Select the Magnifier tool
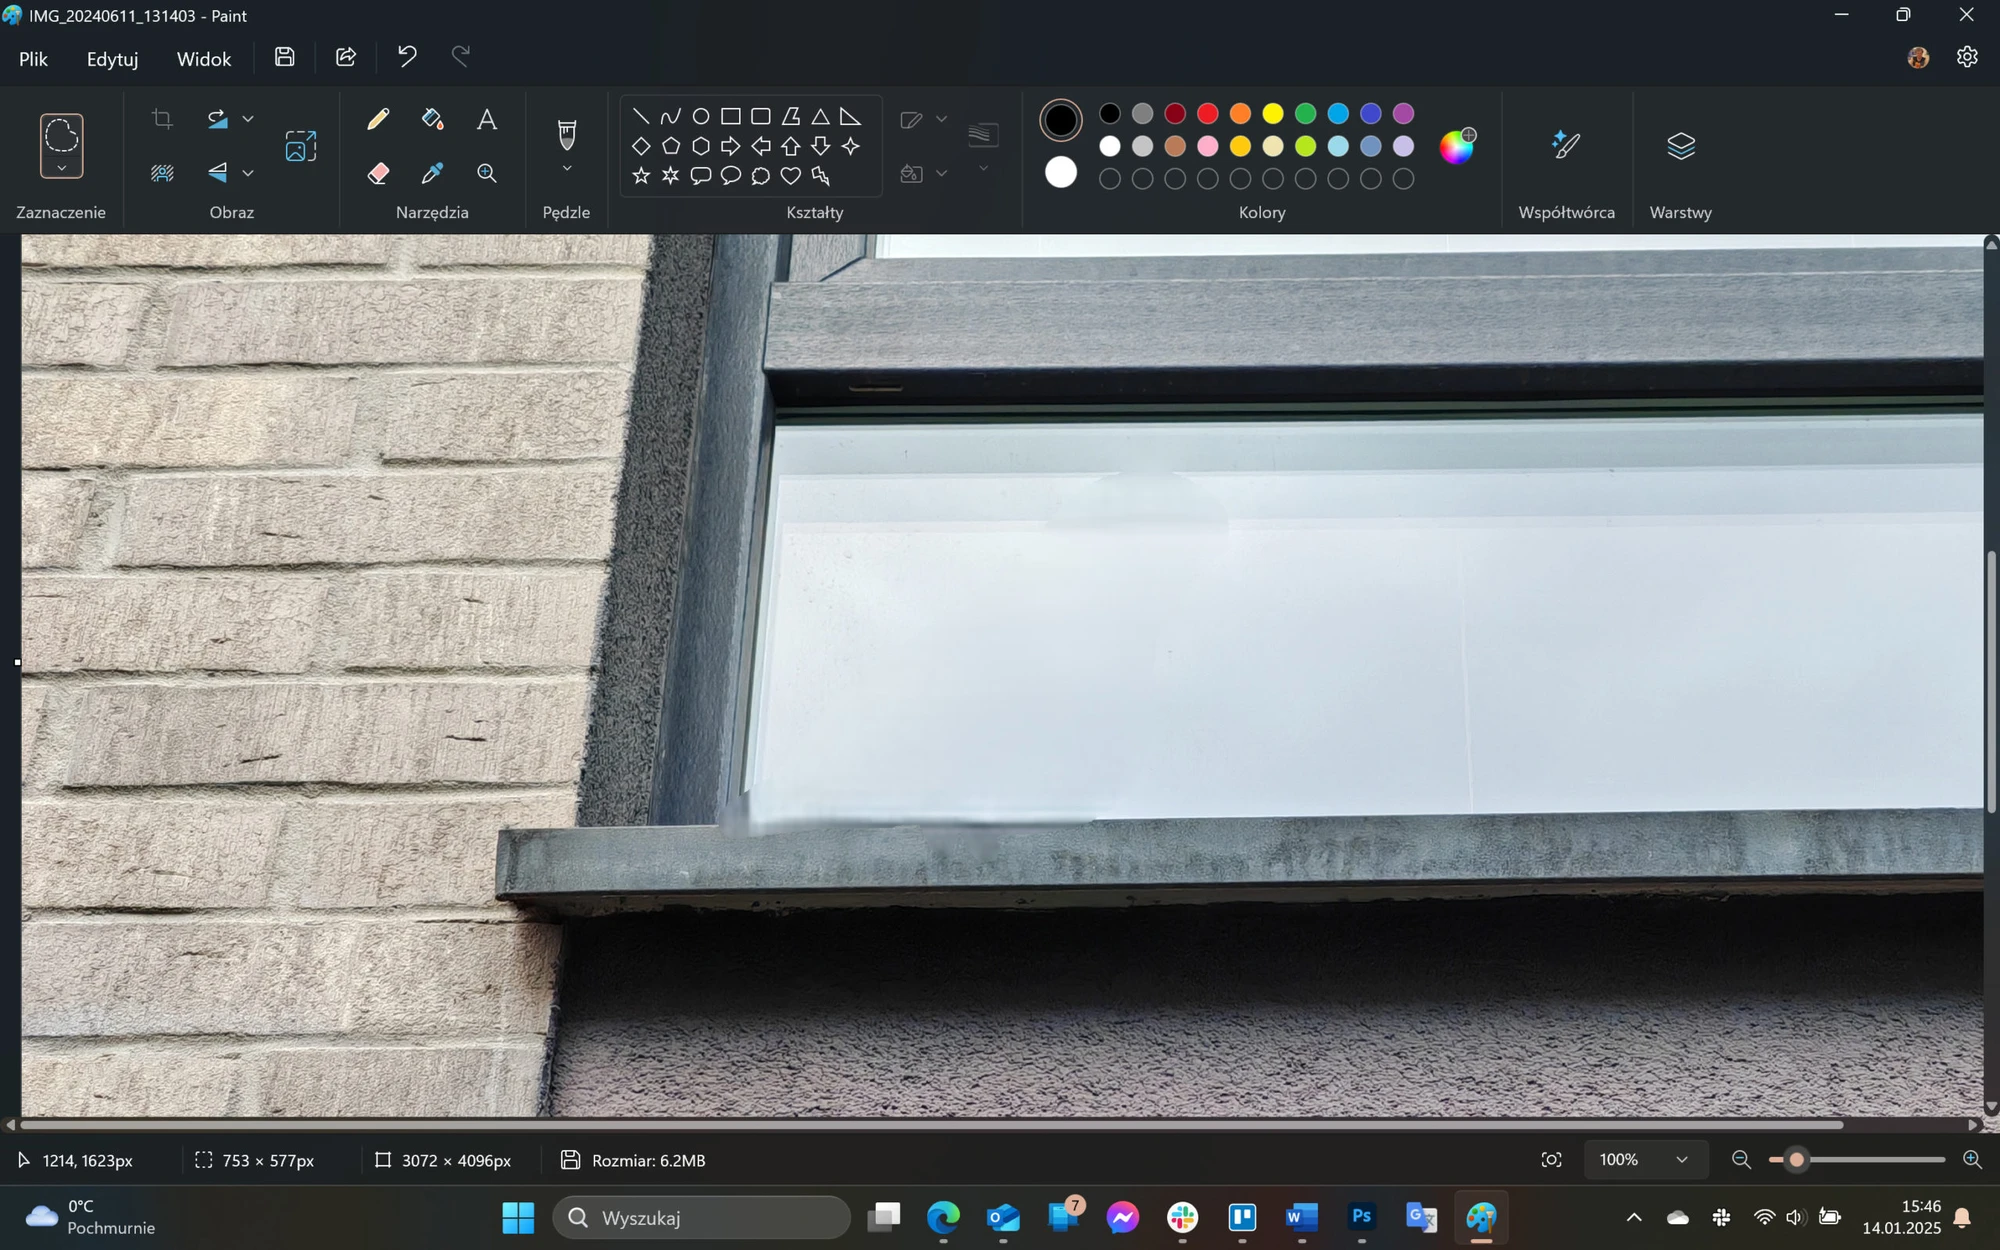This screenshot has height=1250, width=2000. pos(487,173)
